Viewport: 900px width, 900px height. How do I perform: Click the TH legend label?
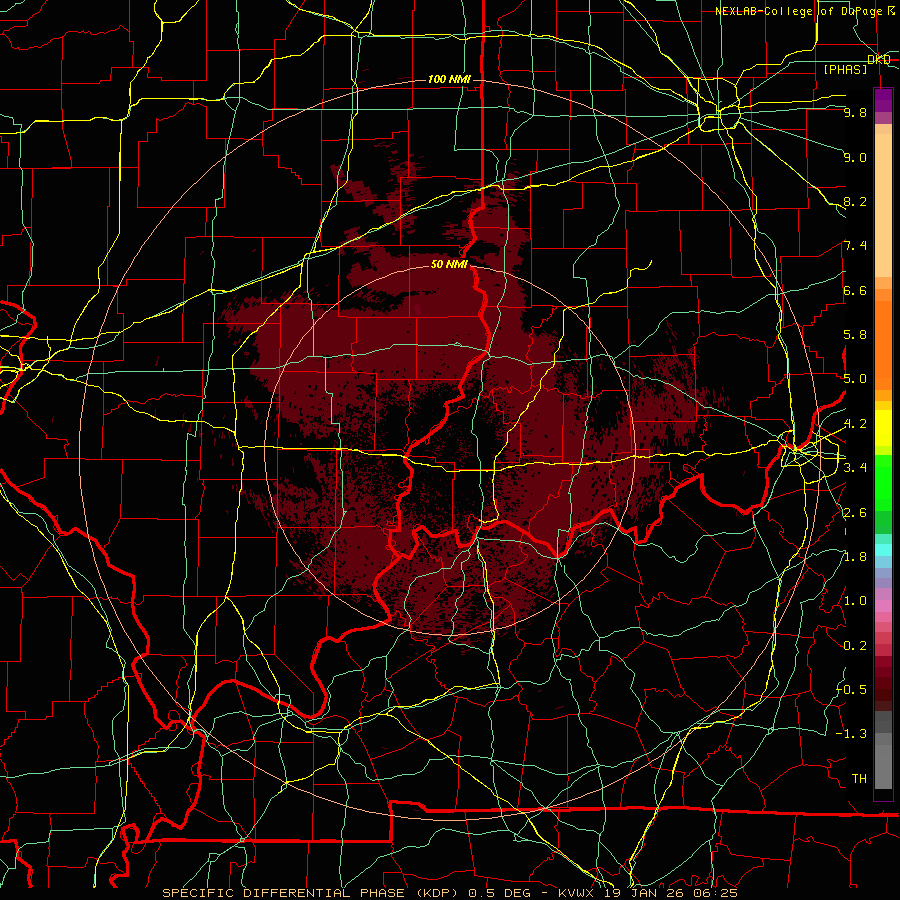[x=859, y=778]
